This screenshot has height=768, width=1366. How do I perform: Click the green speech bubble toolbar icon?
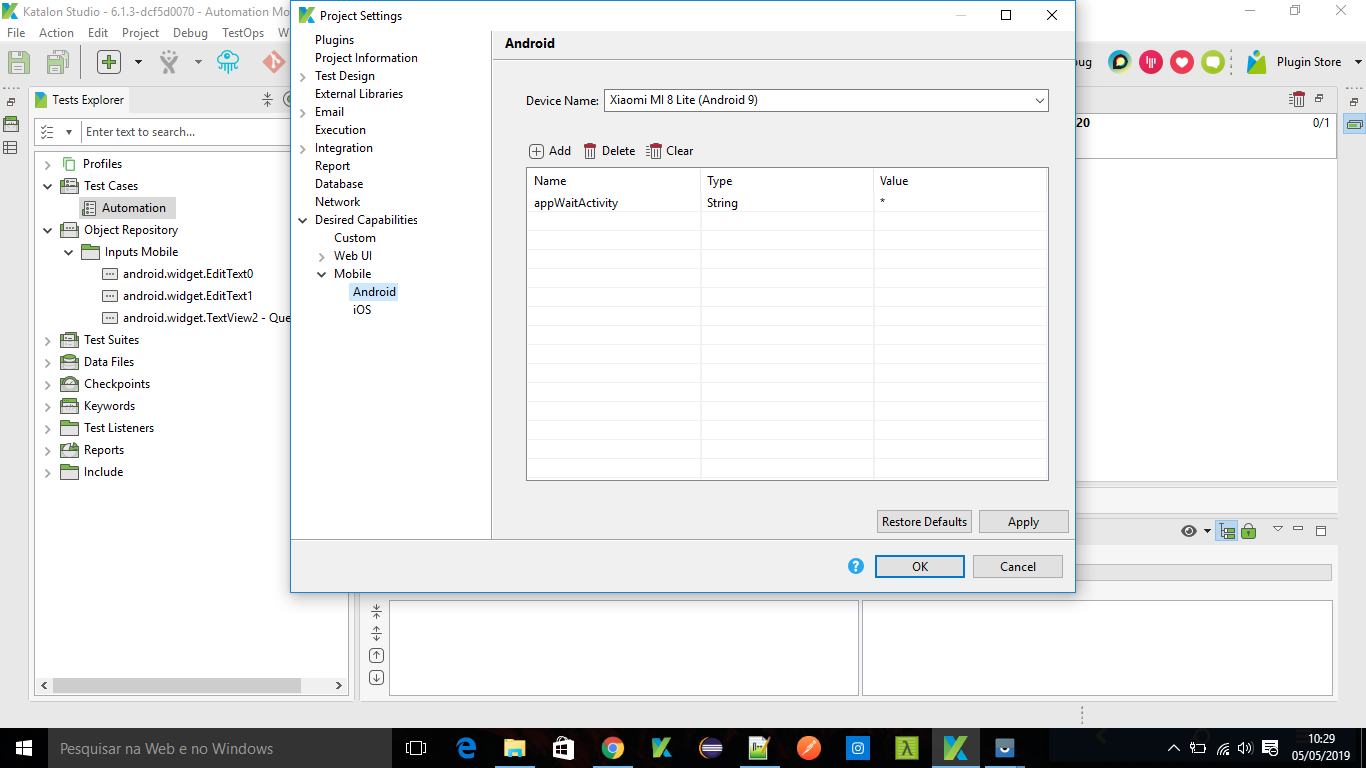tap(1213, 62)
